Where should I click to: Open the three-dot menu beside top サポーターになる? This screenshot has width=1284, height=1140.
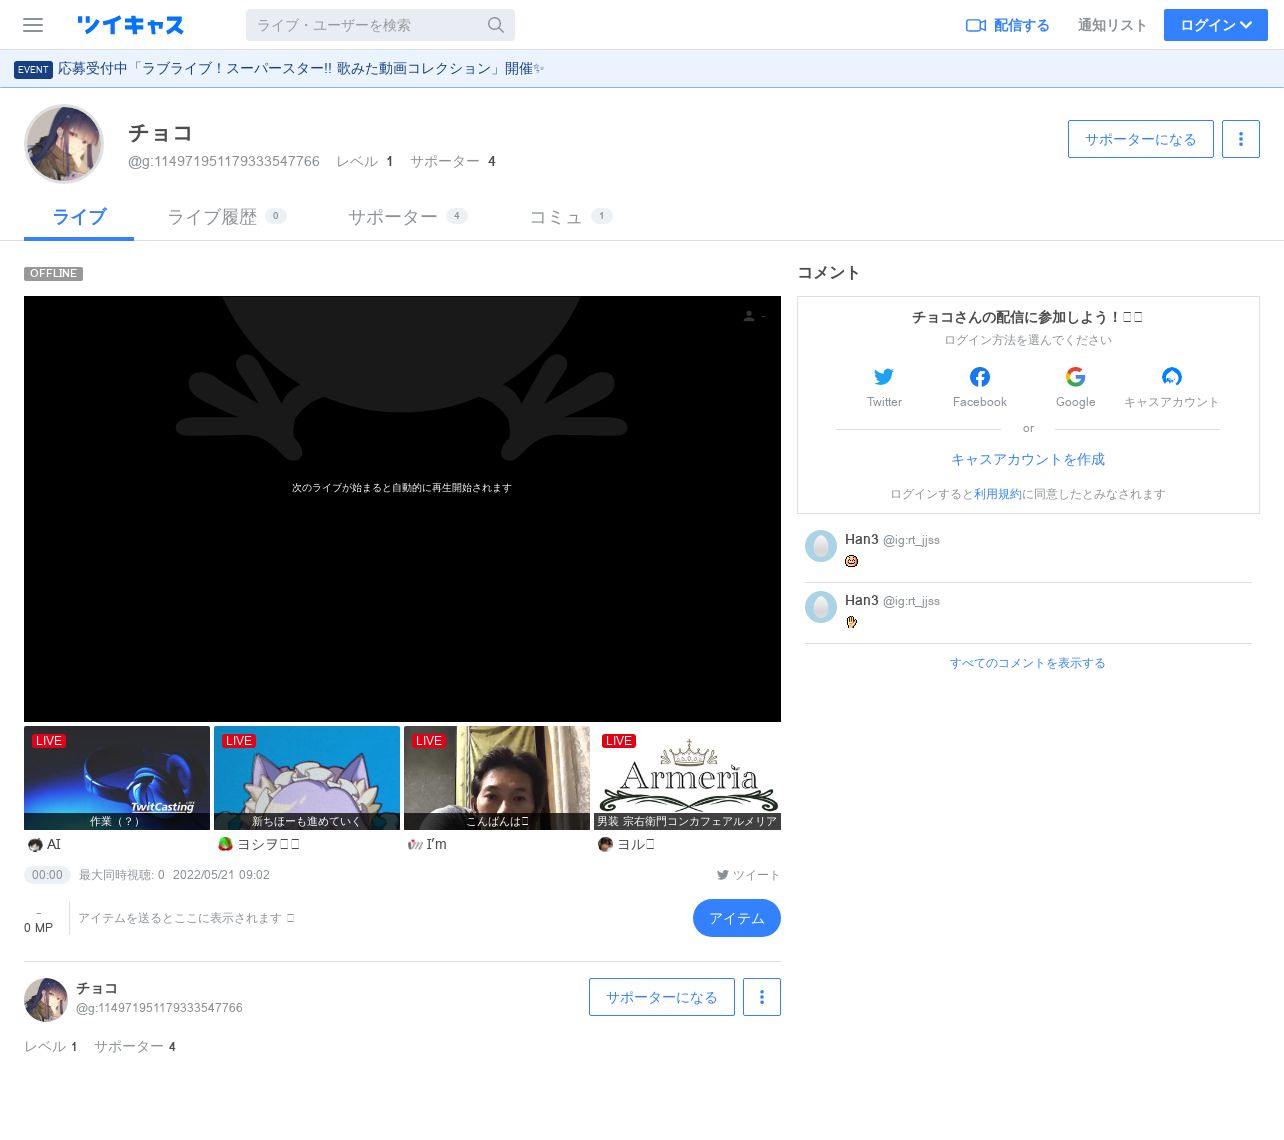pos(1240,139)
